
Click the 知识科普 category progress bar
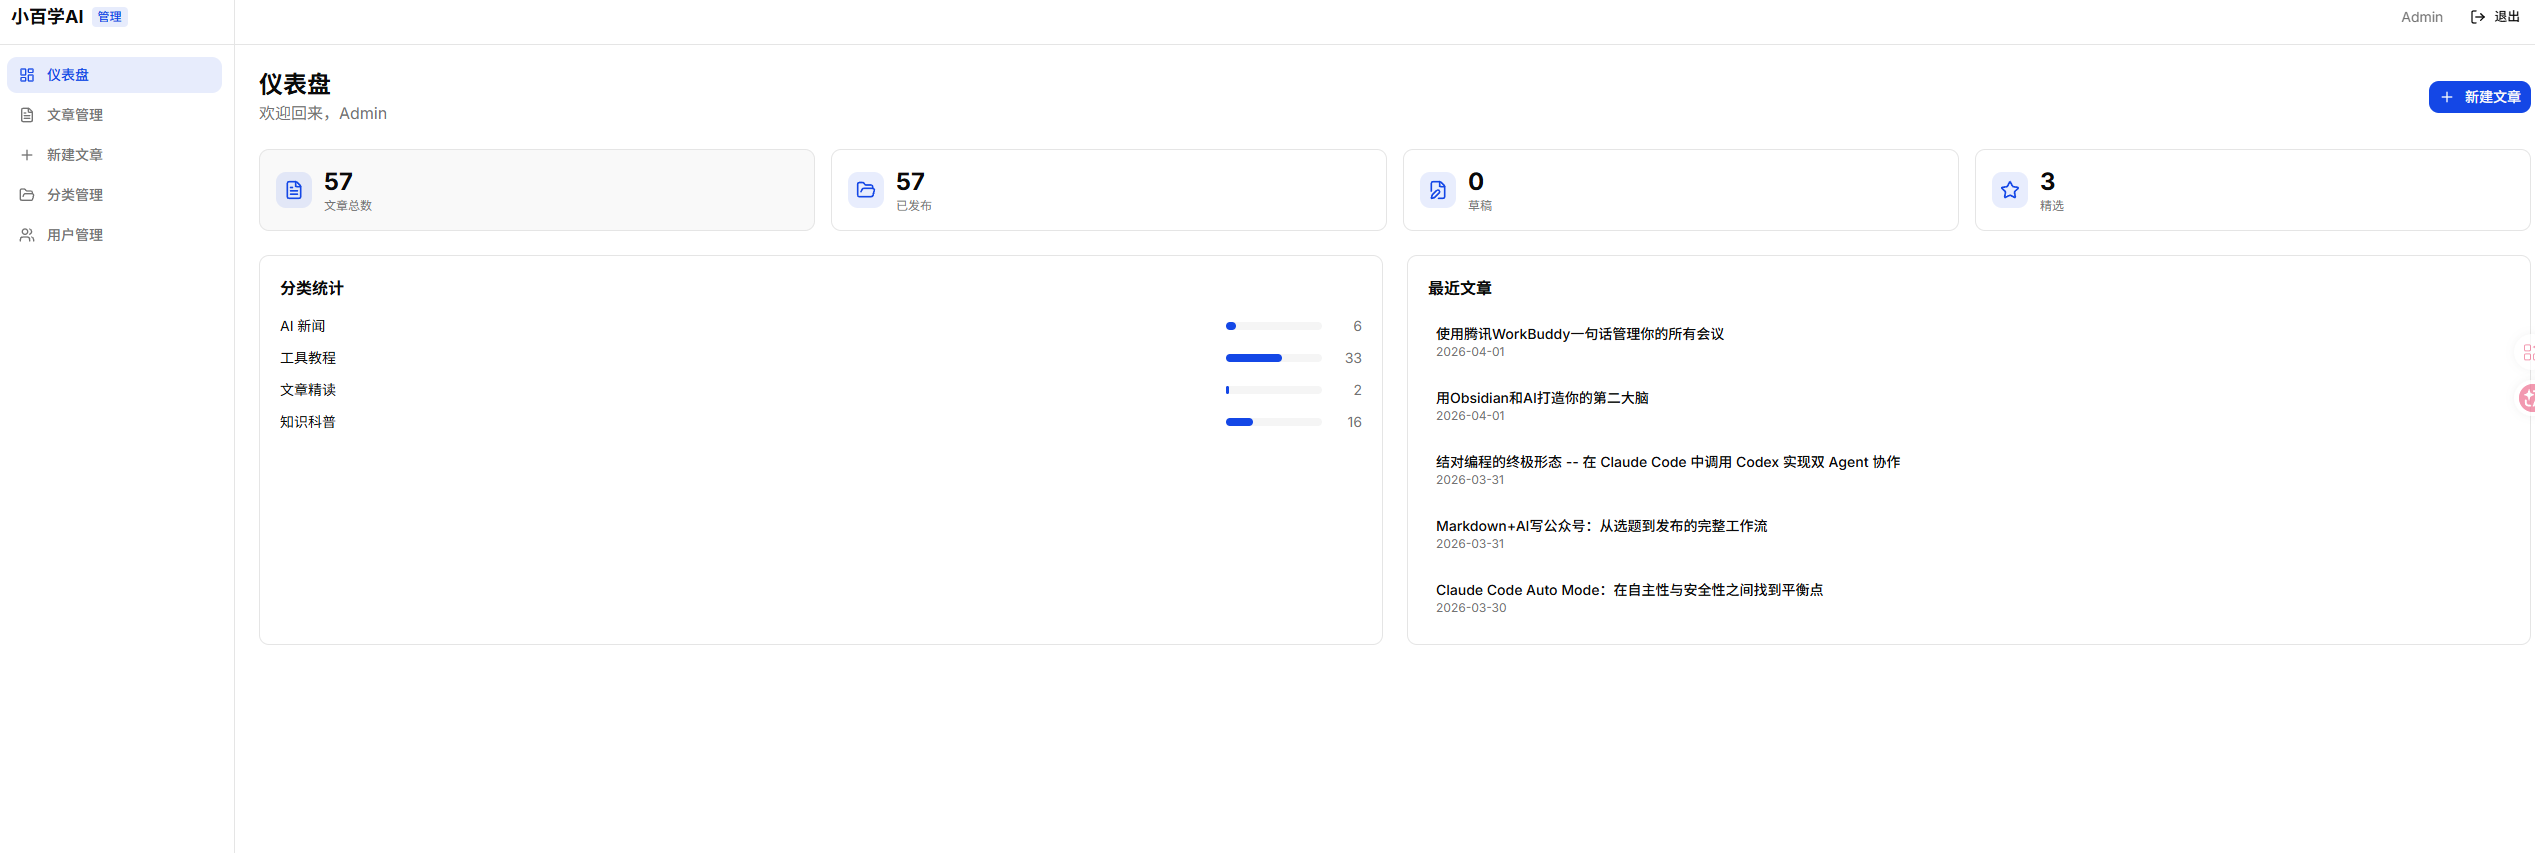click(x=1273, y=422)
